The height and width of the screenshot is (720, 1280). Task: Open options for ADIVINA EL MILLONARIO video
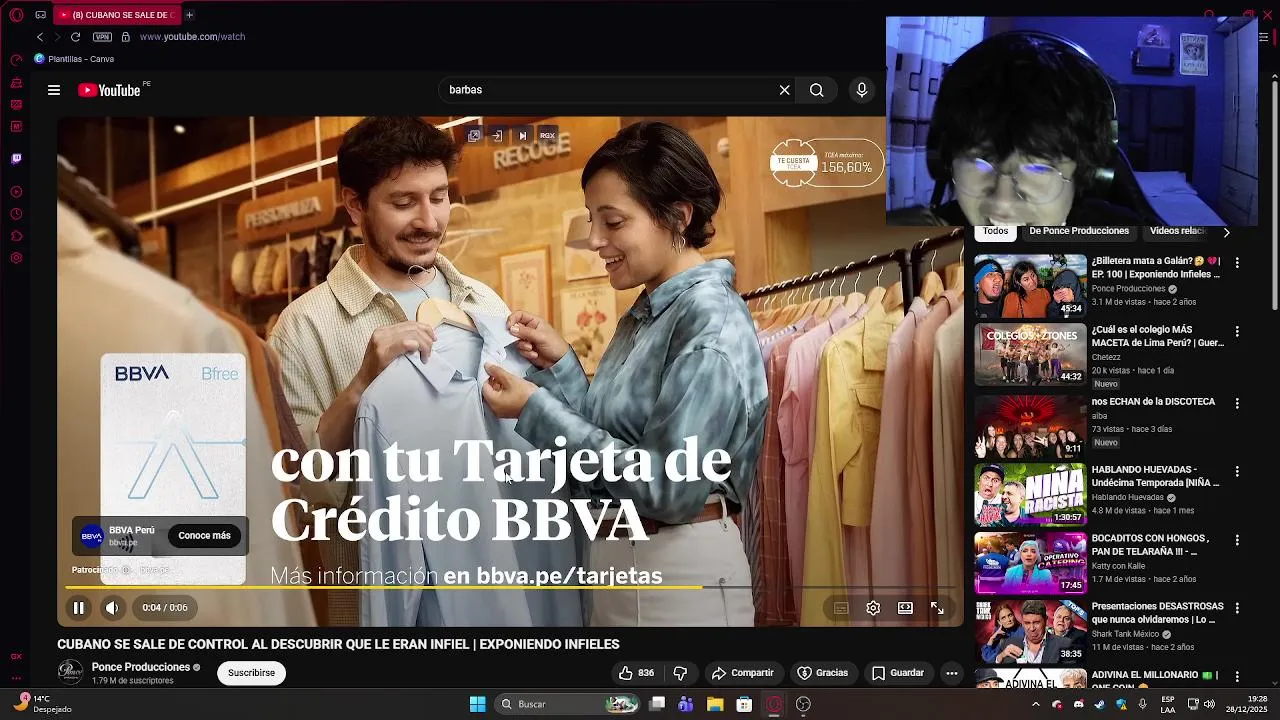click(1237, 677)
